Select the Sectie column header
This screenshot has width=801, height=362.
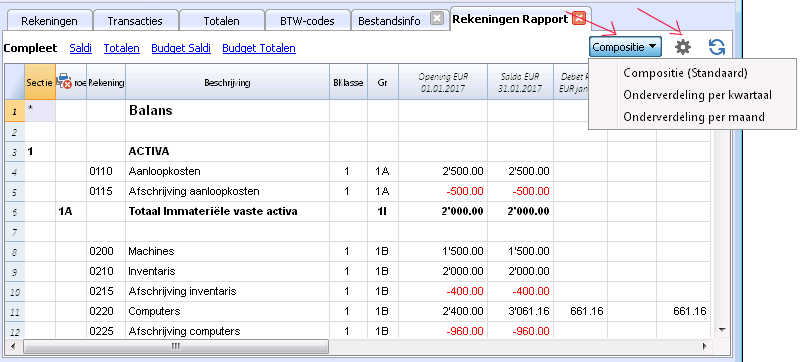point(40,82)
